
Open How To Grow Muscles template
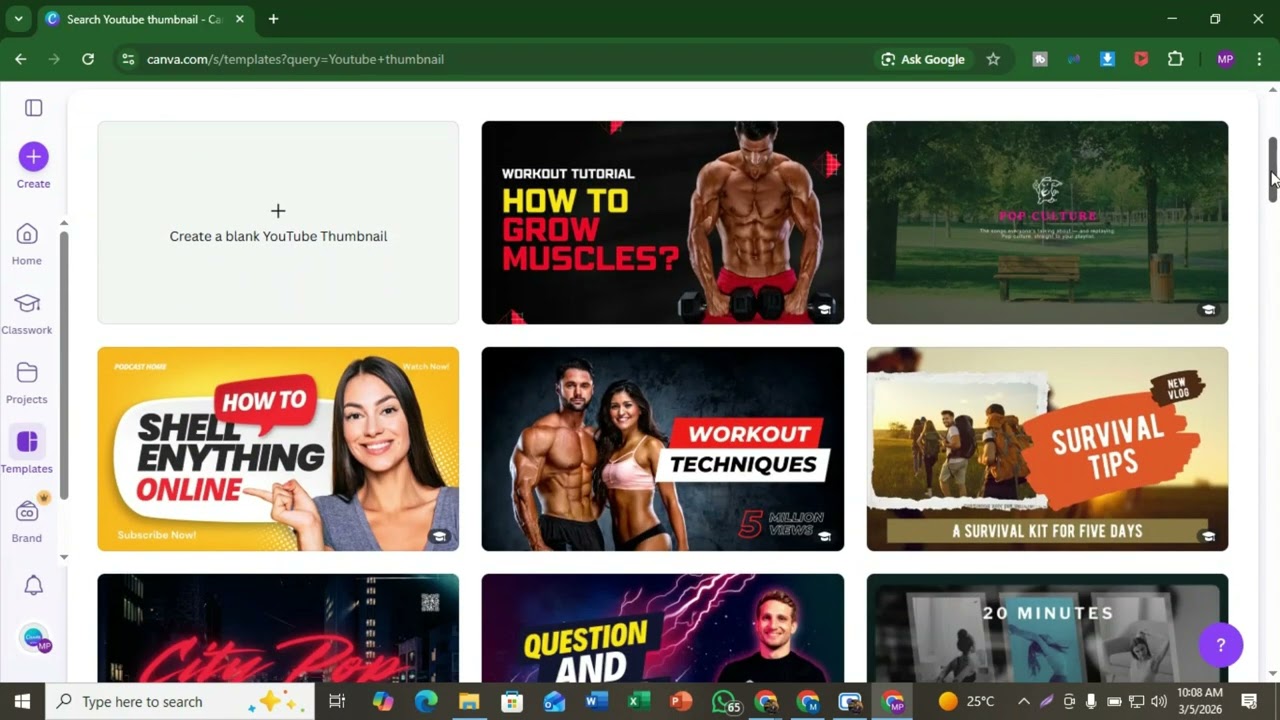(x=663, y=223)
